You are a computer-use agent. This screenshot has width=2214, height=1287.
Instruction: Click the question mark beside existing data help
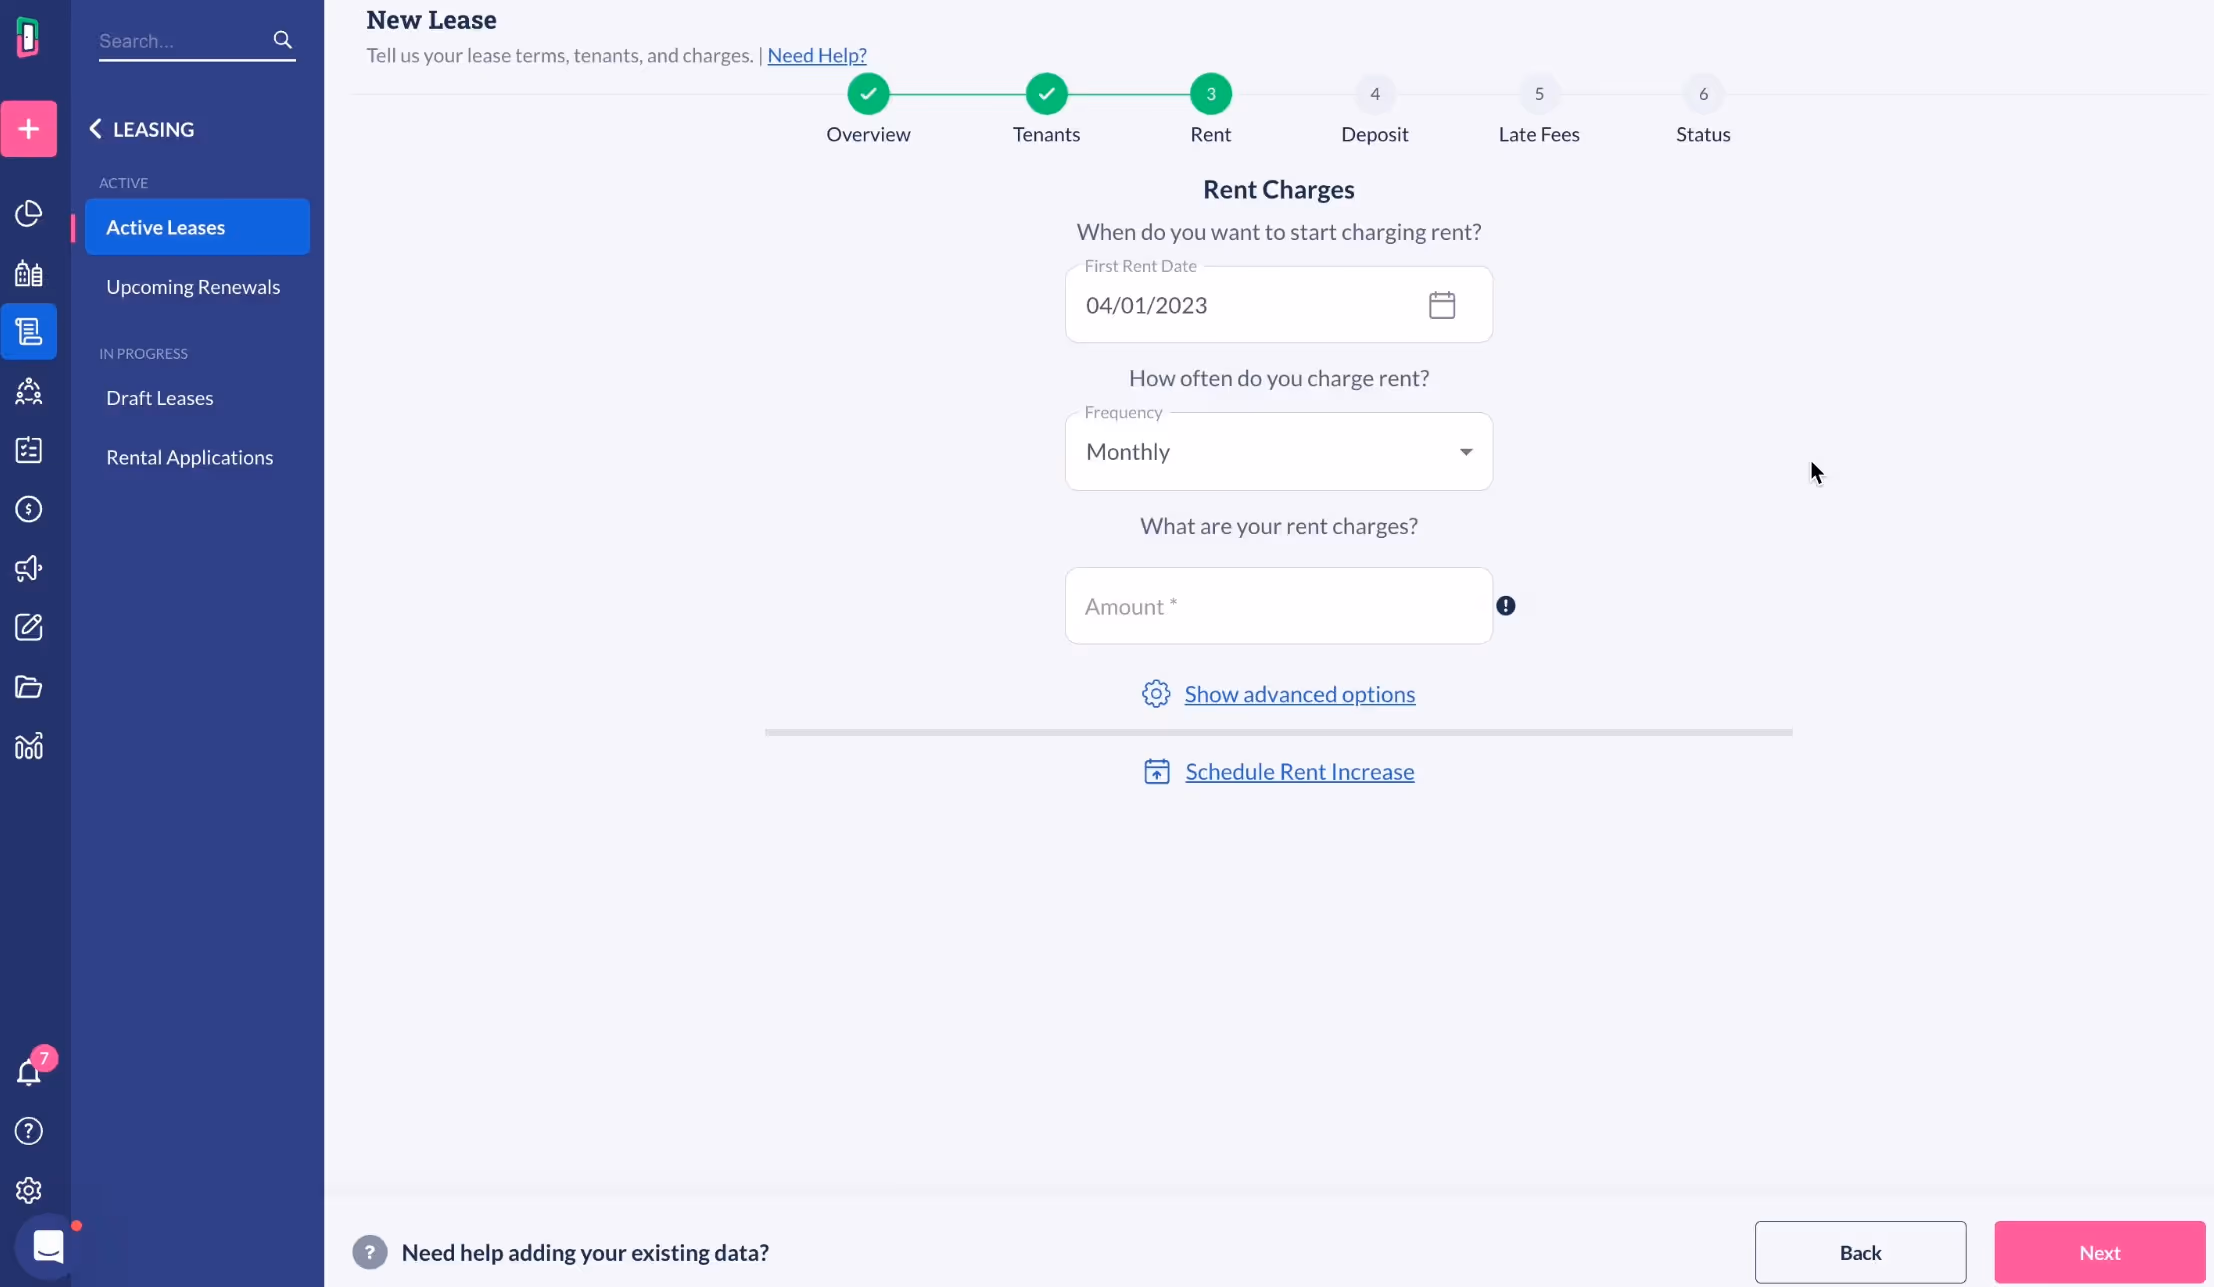[x=369, y=1252]
